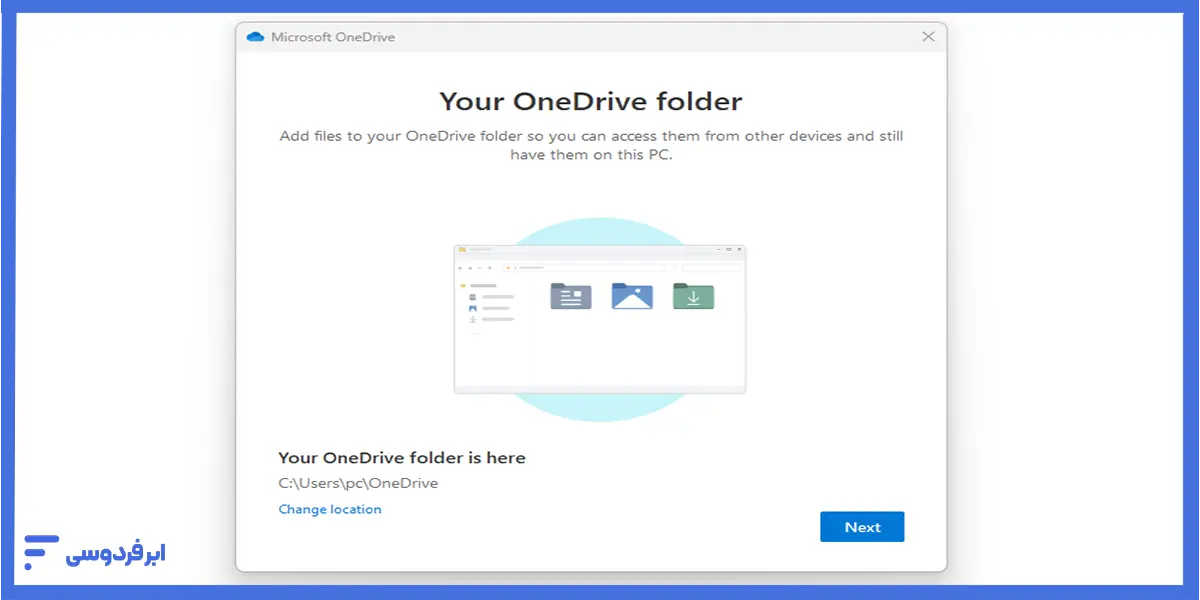
Task: Click the Next button
Action: [x=862, y=527]
